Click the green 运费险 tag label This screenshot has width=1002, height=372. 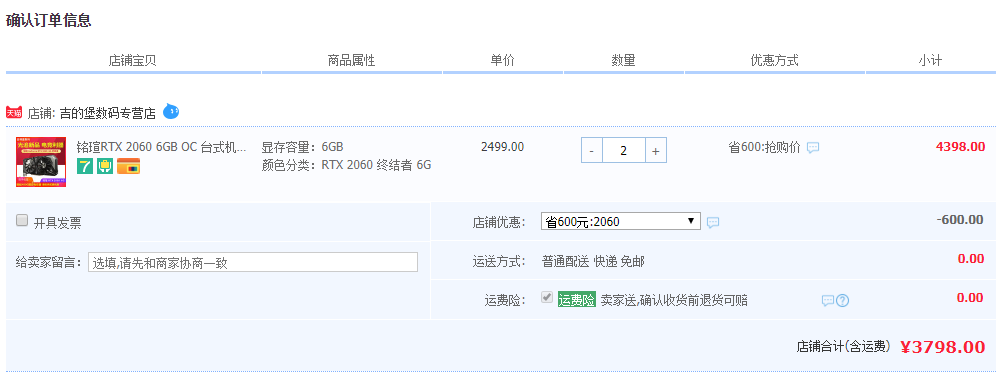(x=576, y=300)
